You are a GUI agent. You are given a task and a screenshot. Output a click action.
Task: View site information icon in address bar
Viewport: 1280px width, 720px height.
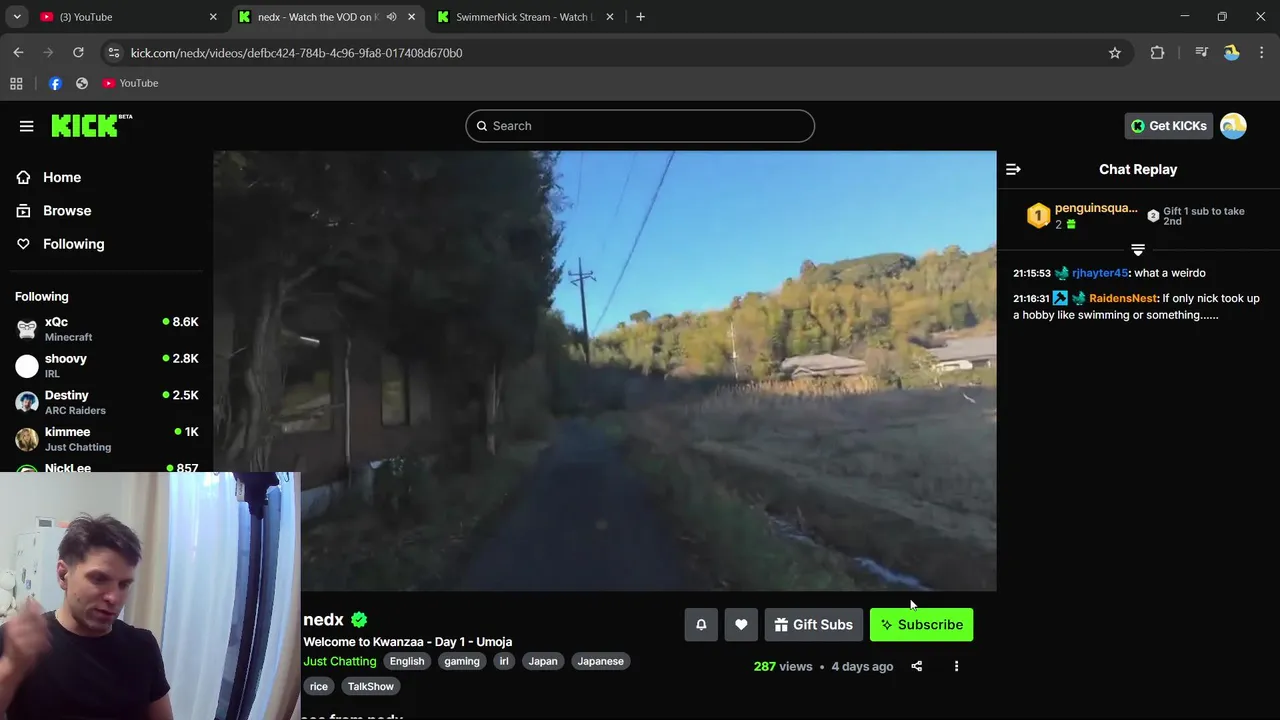click(113, 53)
